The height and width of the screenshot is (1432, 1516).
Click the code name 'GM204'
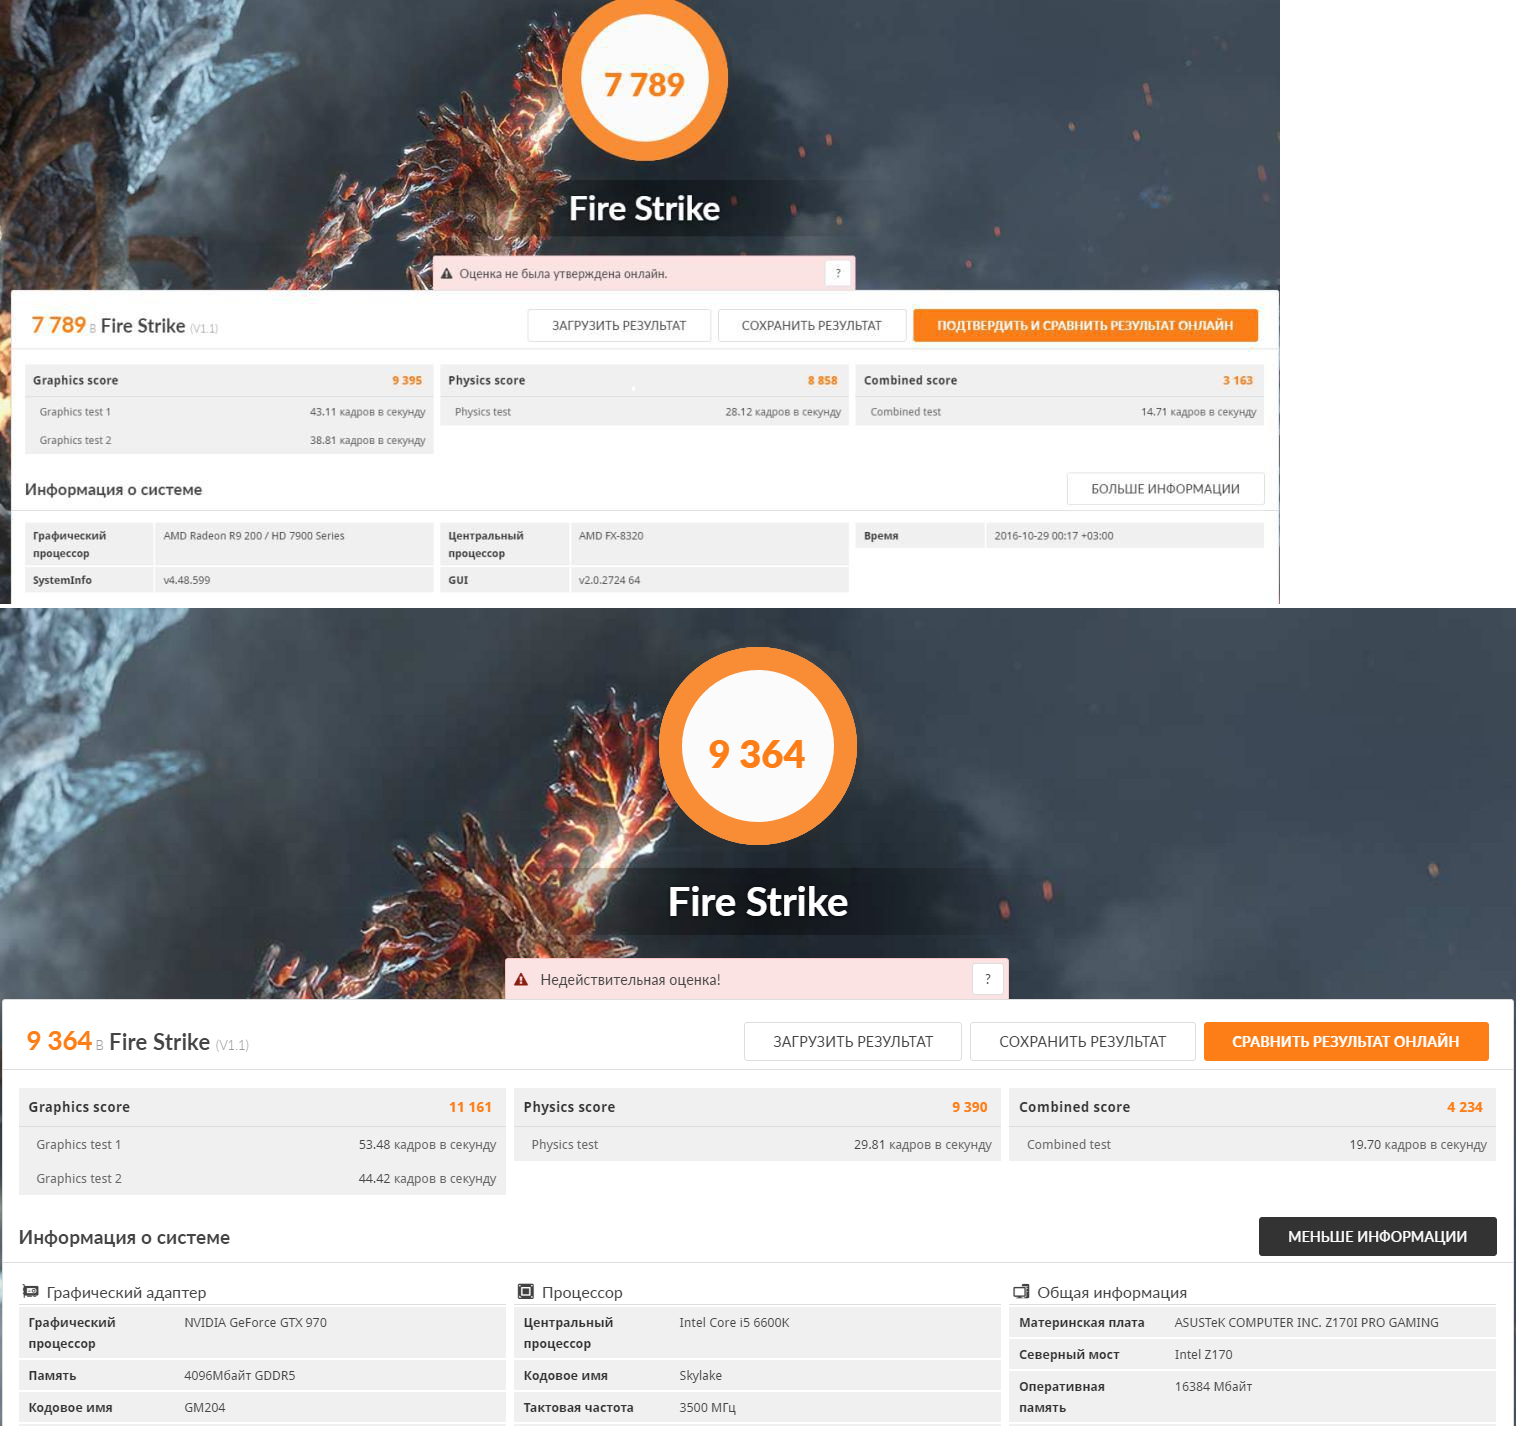[x=205, y=1407]
